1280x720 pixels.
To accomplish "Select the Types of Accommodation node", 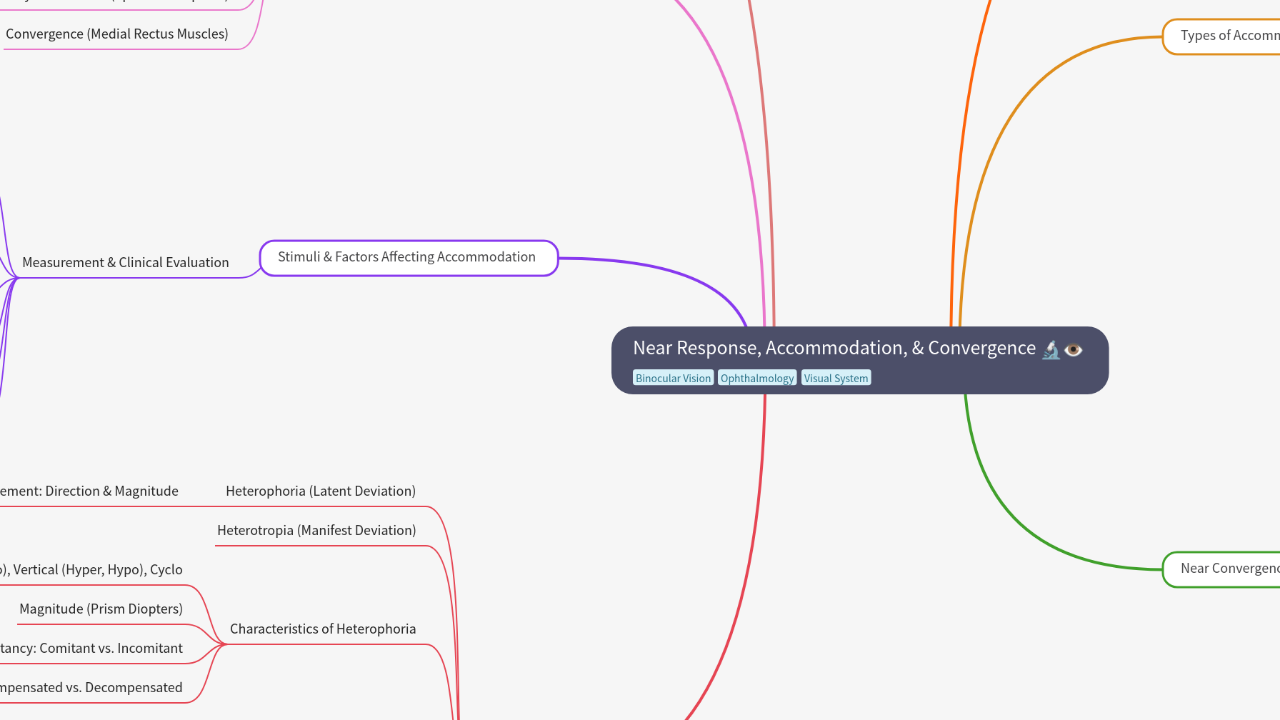I will pos(1222,36).
